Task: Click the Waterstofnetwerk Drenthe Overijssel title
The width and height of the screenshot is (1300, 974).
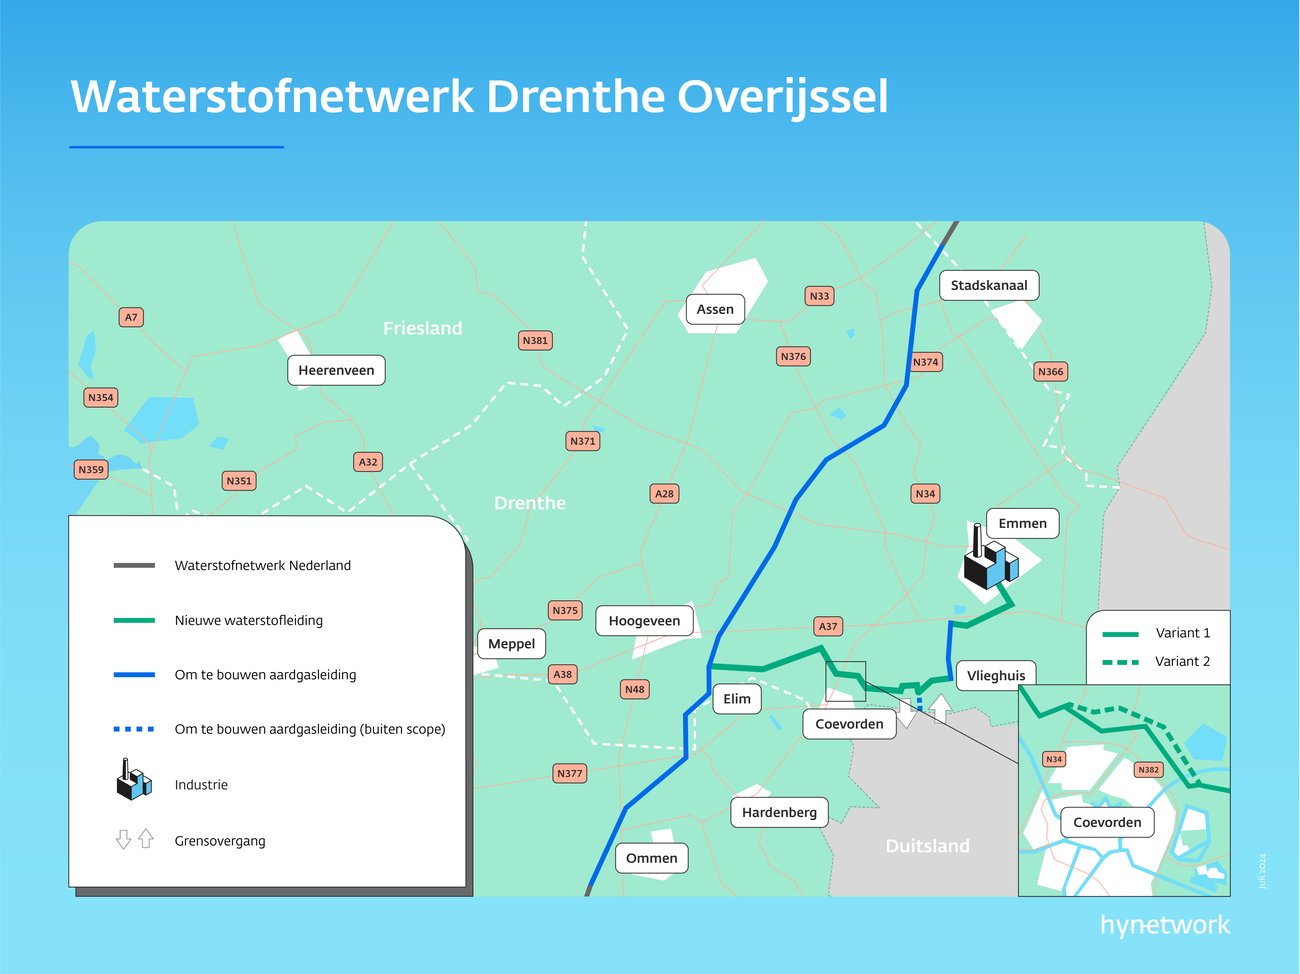Action: pos(479,97)
